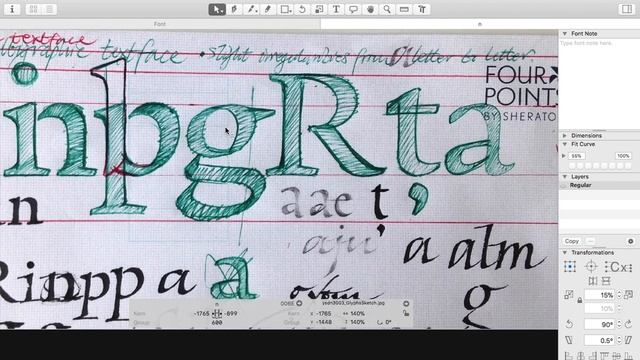
Task: Switch to the second edit tab
Action: click(480, 24)
